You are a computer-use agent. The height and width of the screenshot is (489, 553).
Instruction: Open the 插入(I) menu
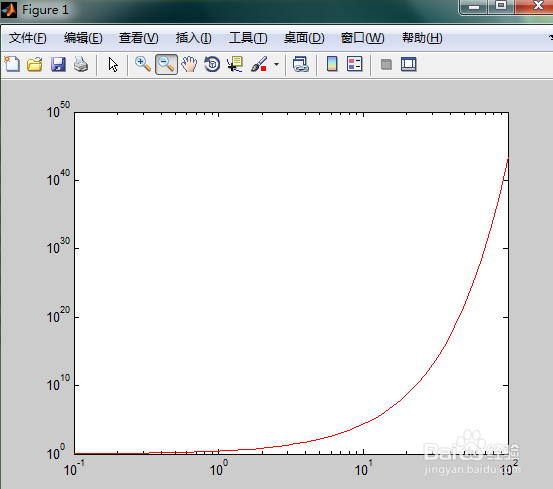point(194,38)
